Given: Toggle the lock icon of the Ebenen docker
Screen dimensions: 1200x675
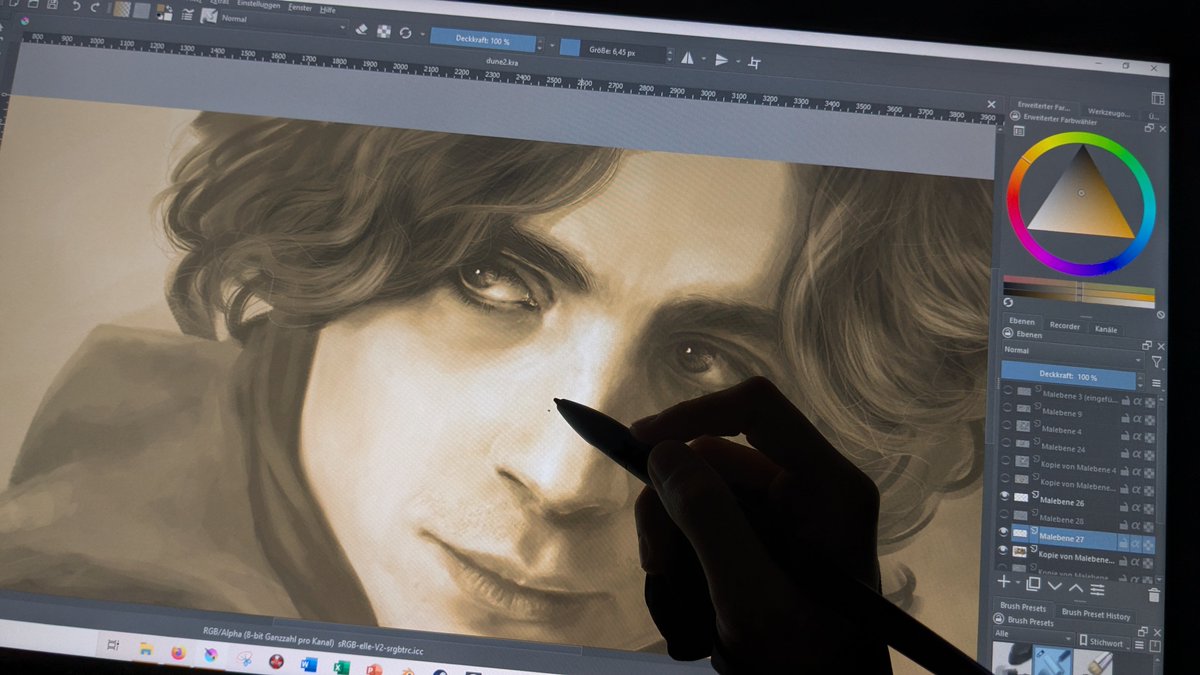Looking at the screenshot, I should click(x=1007, y=332).
